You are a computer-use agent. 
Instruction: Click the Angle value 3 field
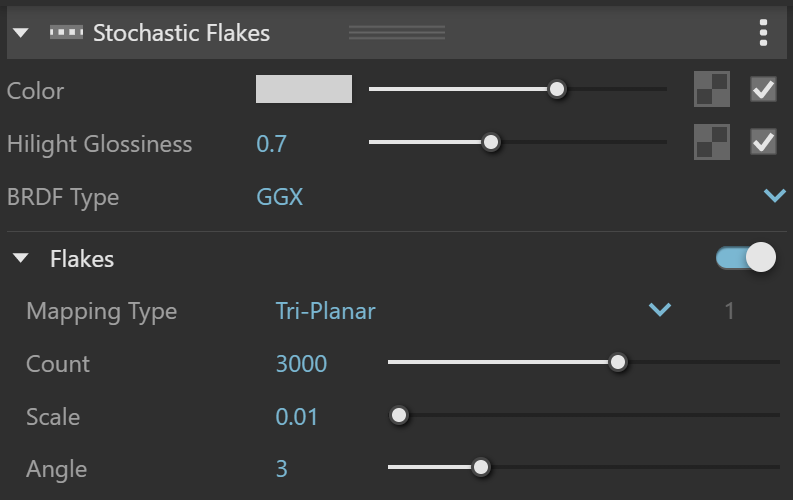pos(282,469)
